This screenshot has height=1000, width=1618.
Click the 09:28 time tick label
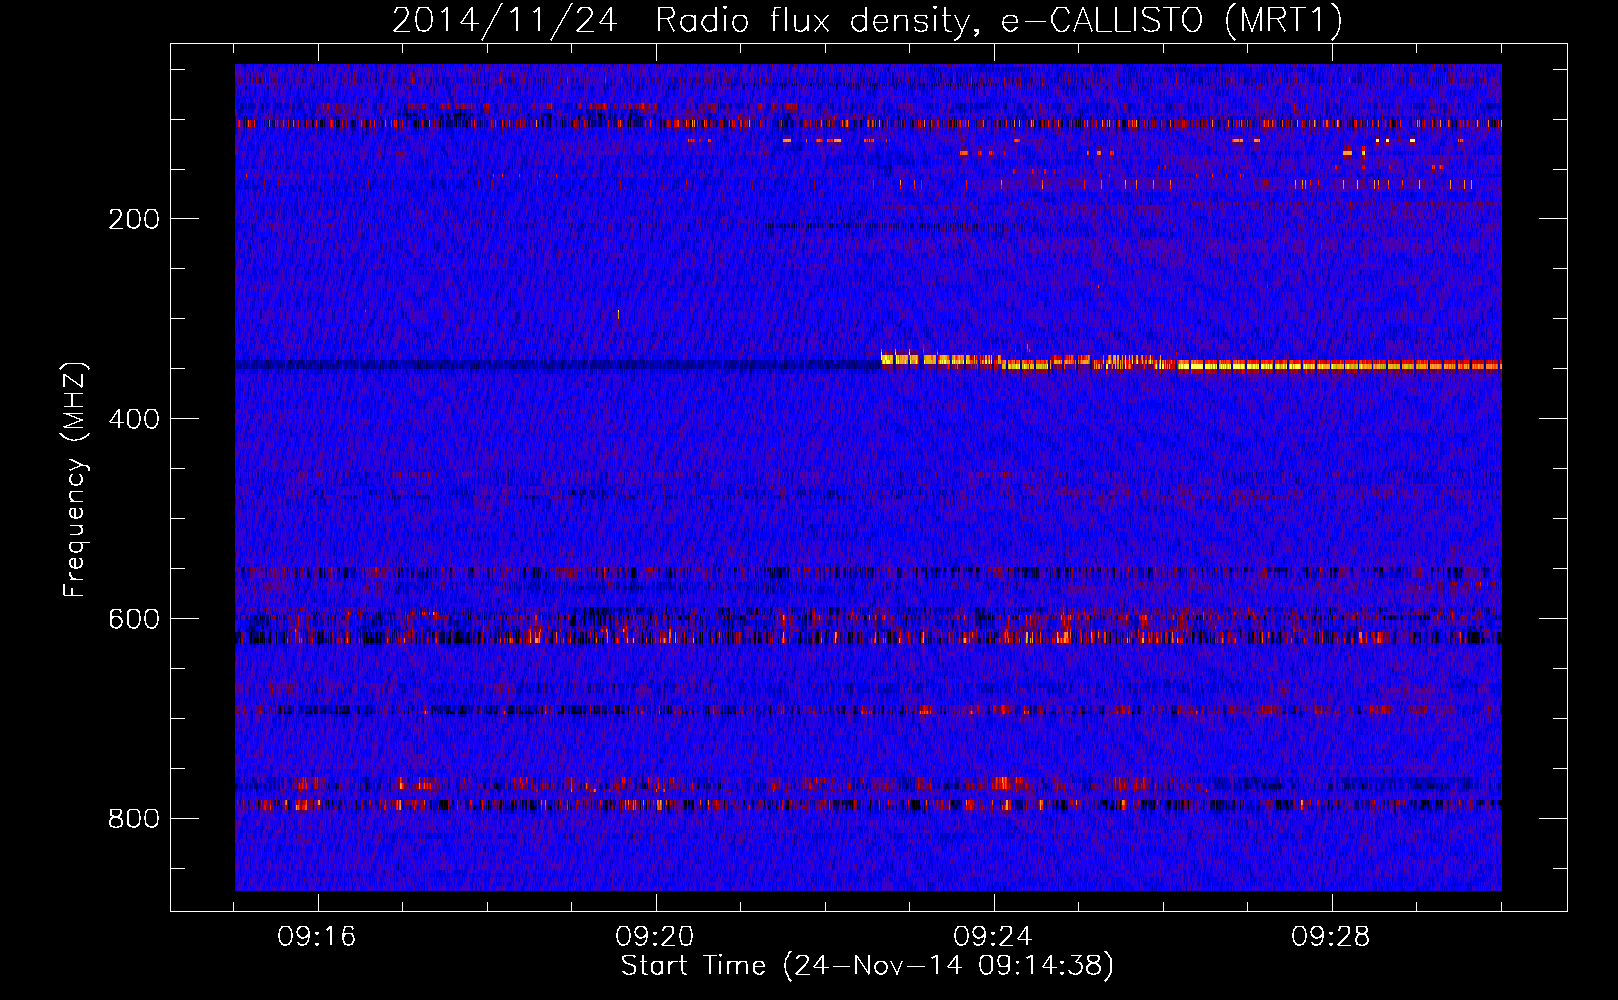1331,937
